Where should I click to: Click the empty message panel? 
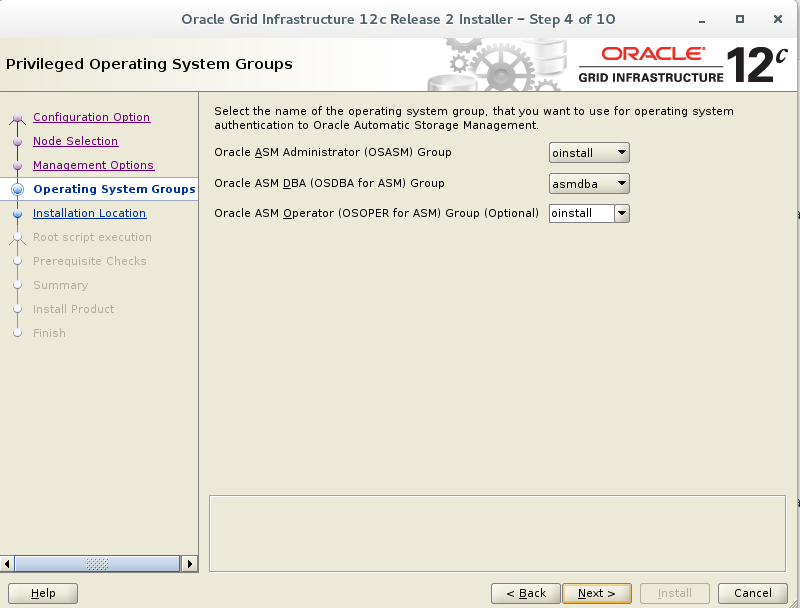[x=497, y=533]
